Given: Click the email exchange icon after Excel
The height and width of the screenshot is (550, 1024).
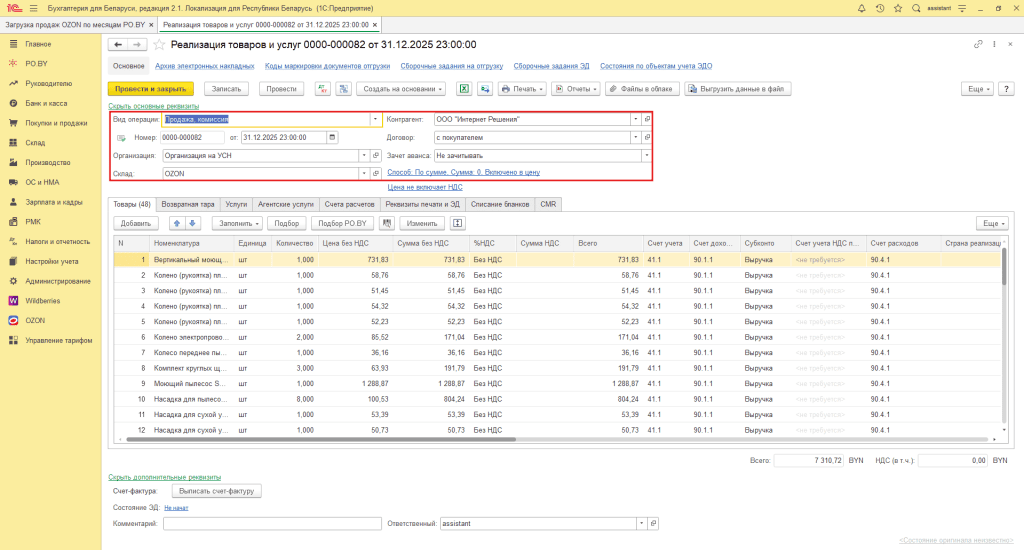Looking at the screenshot, I should click(485, 89).
